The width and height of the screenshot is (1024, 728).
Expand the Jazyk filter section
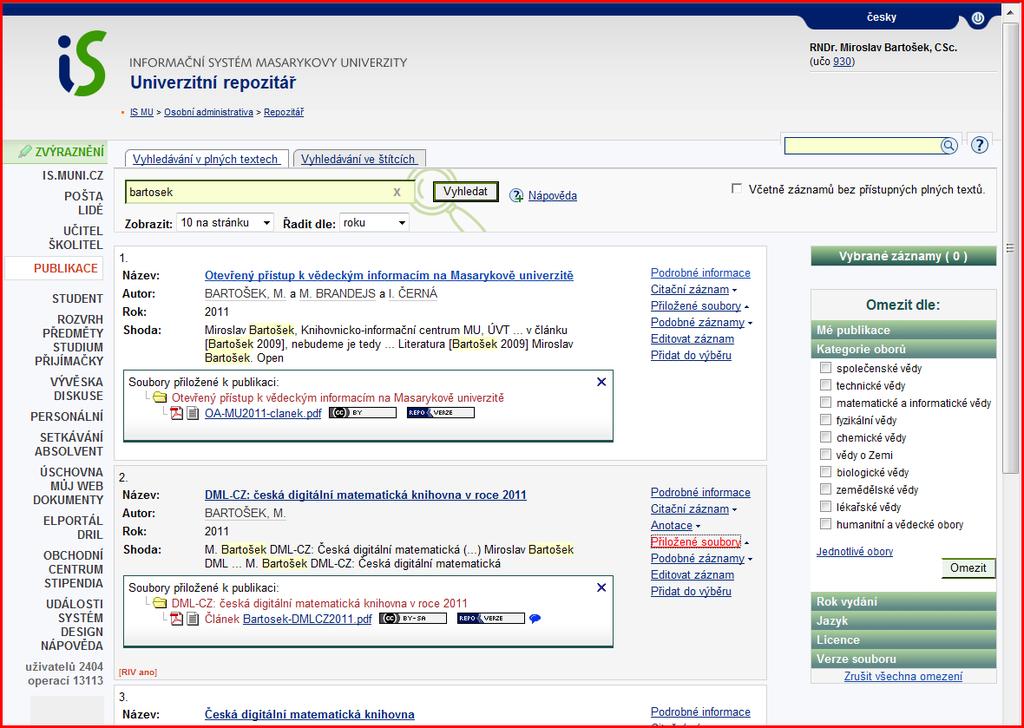pyautogui.click(x=903, y=620)
